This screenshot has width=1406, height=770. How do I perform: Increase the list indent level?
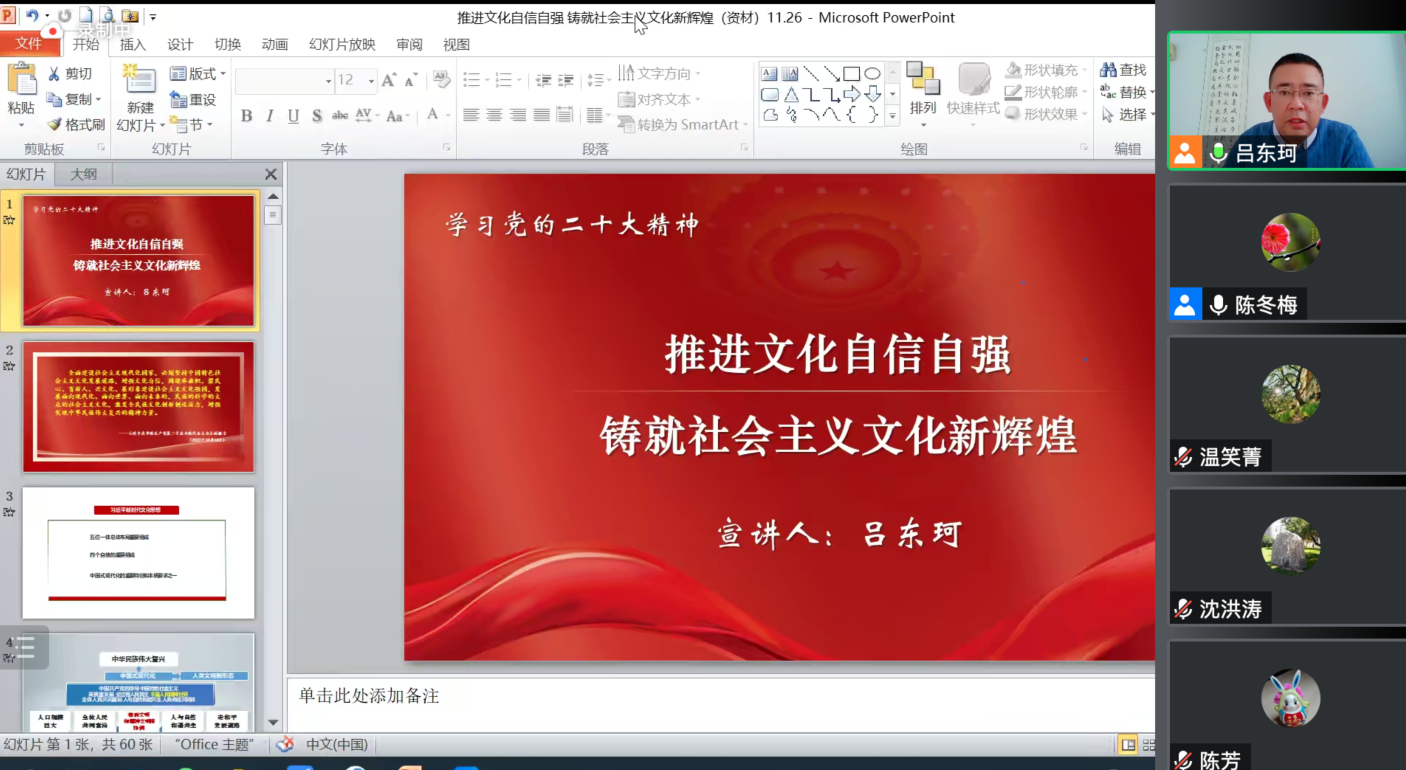[x=566, y=81]
